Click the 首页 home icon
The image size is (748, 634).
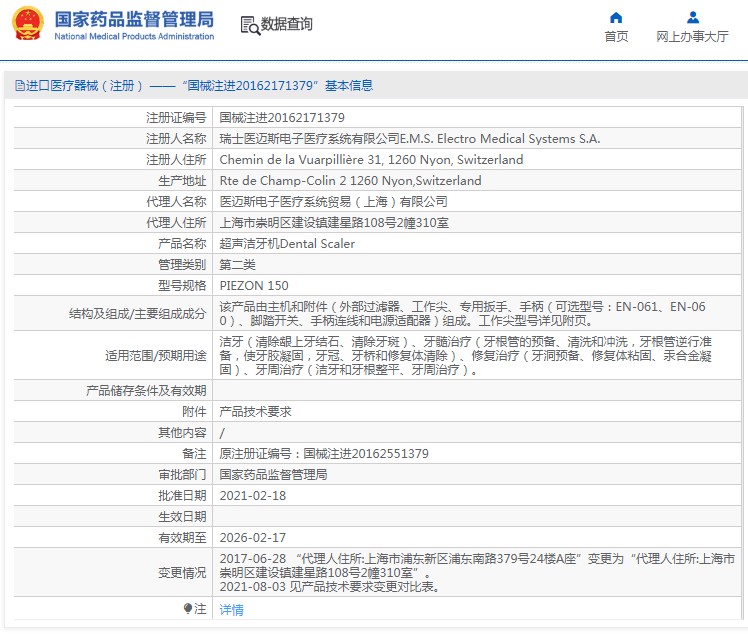click(616, 18)
